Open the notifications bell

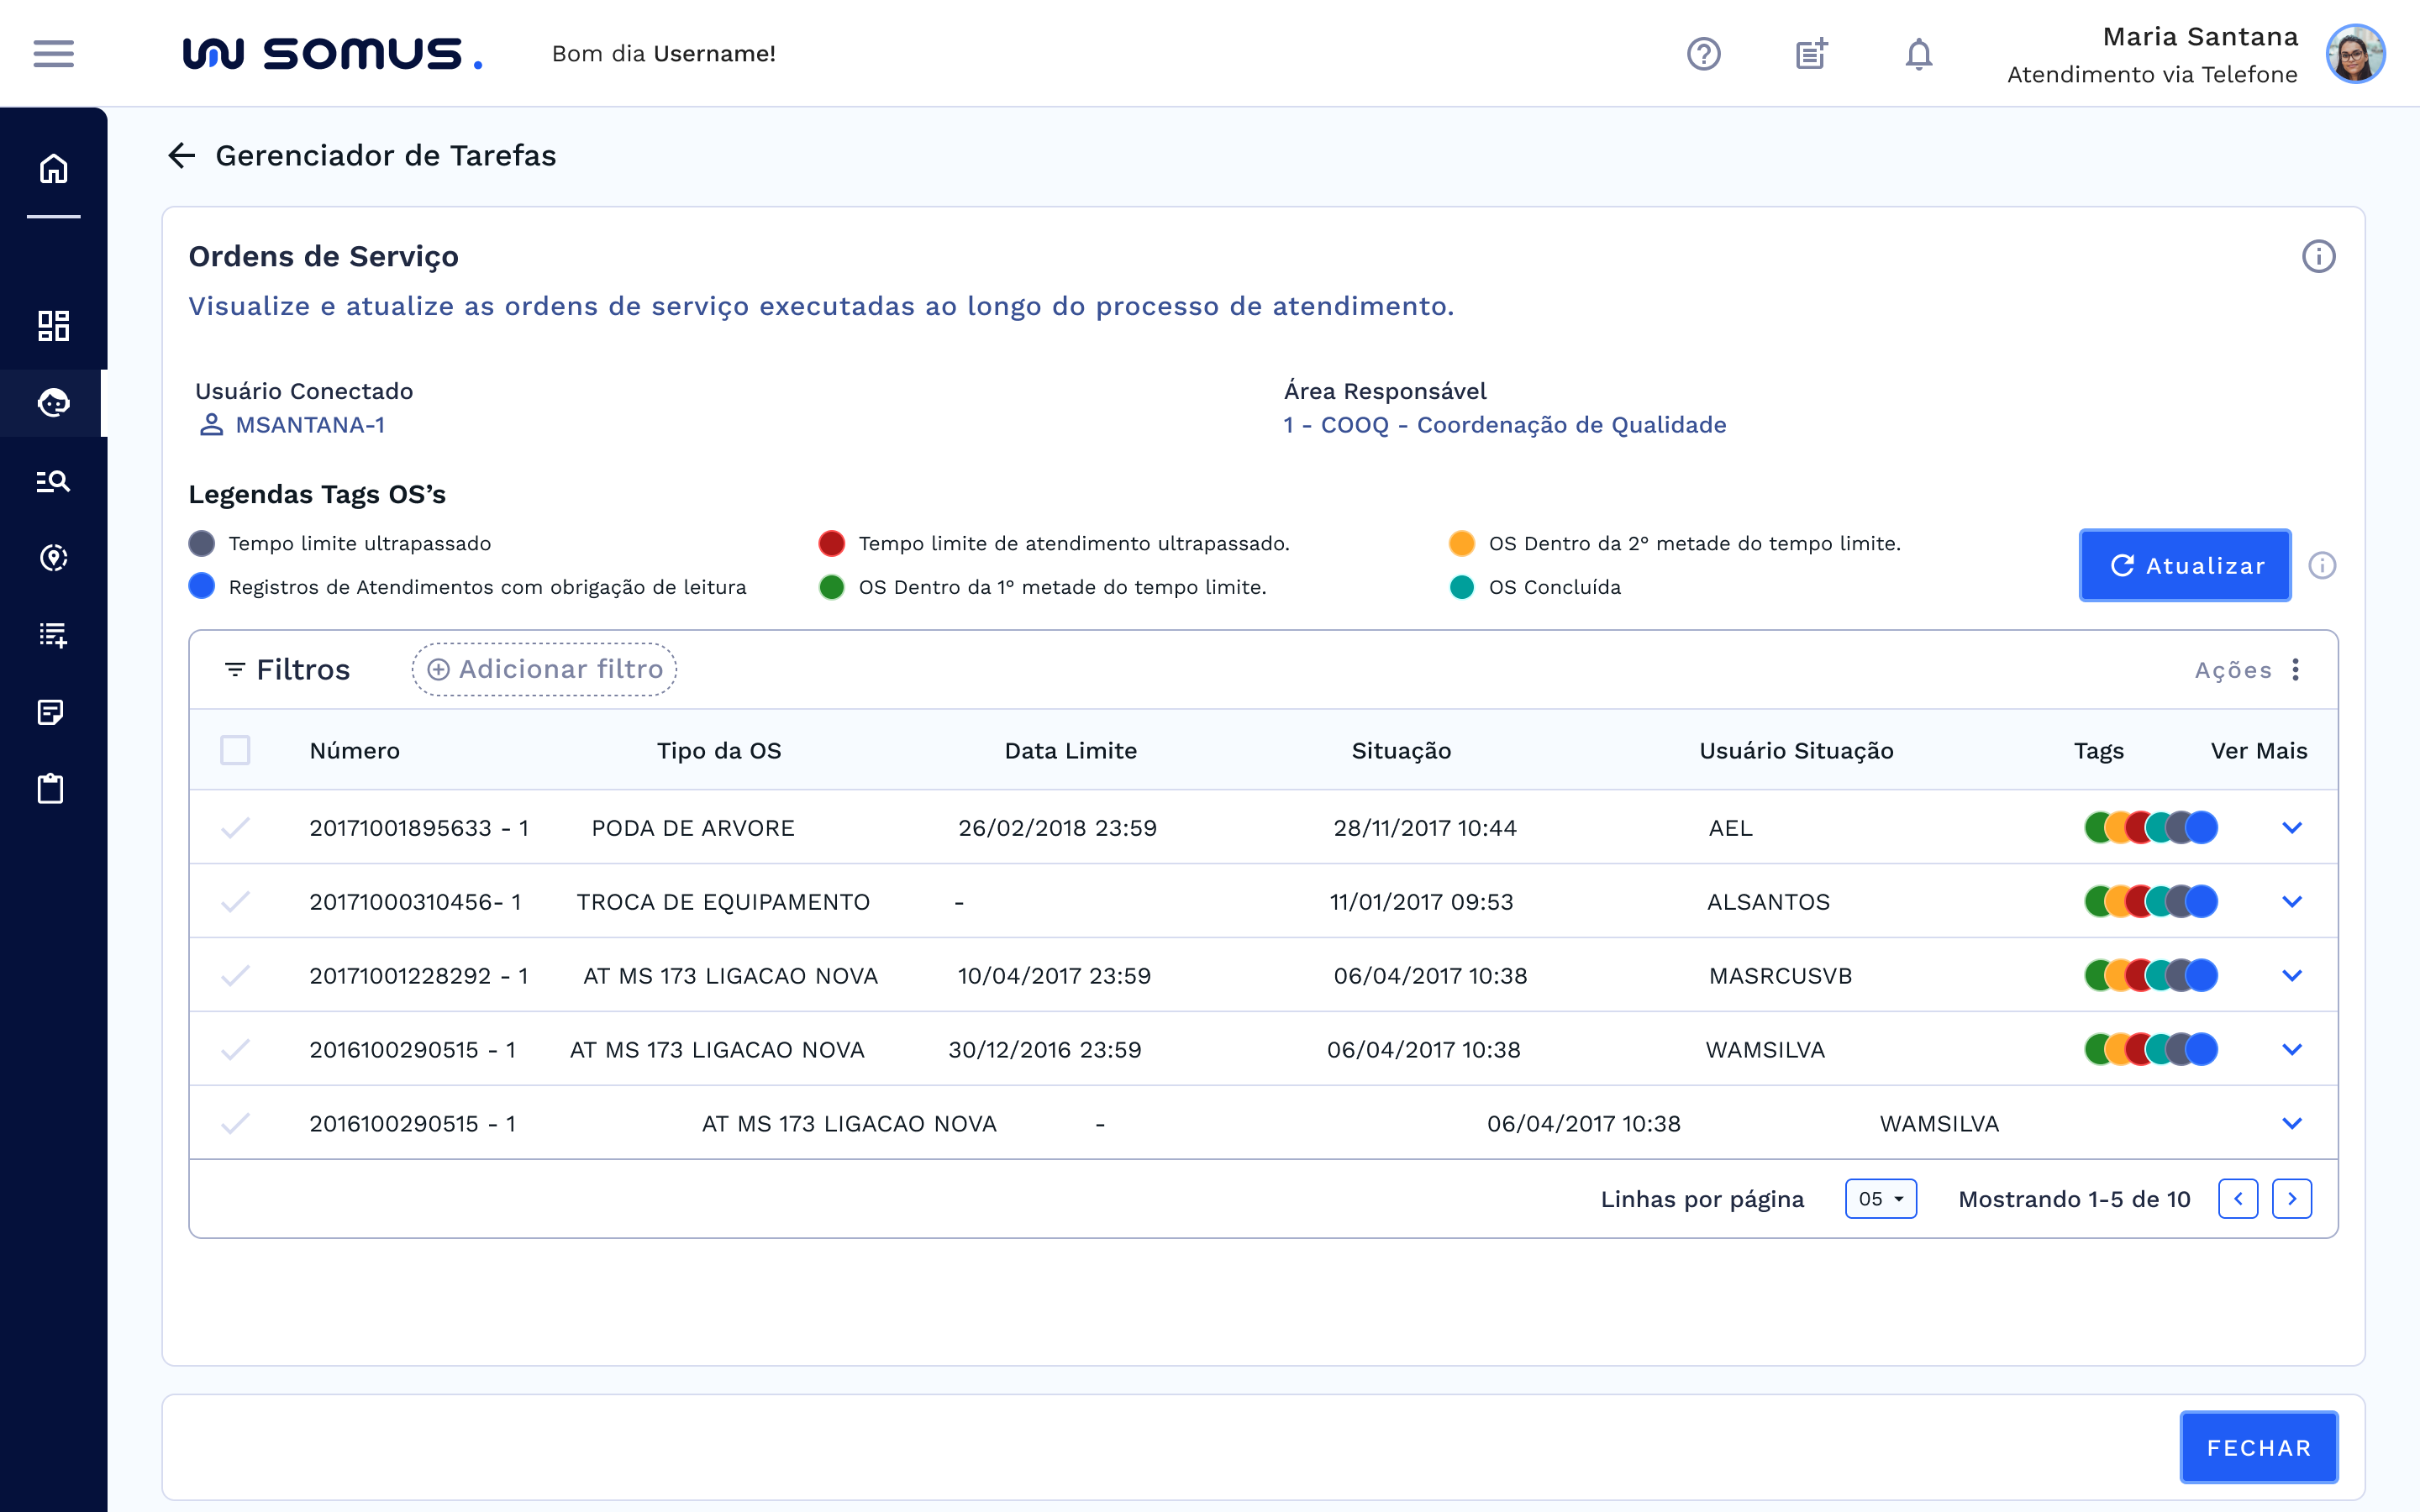pyautogui.click(x=1918, y=53)
